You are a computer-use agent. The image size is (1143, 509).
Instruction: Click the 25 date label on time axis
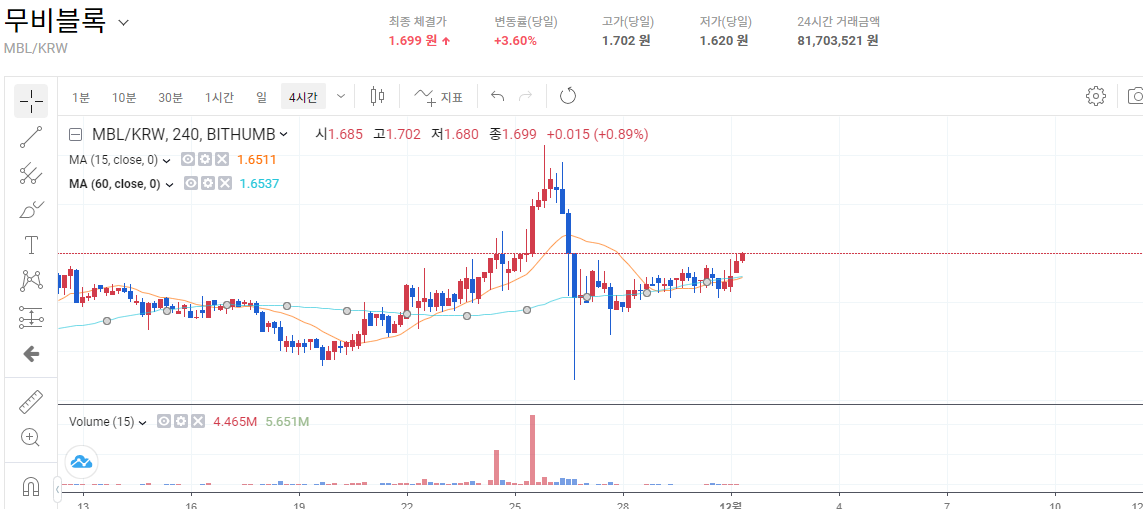tap(515, 504)
